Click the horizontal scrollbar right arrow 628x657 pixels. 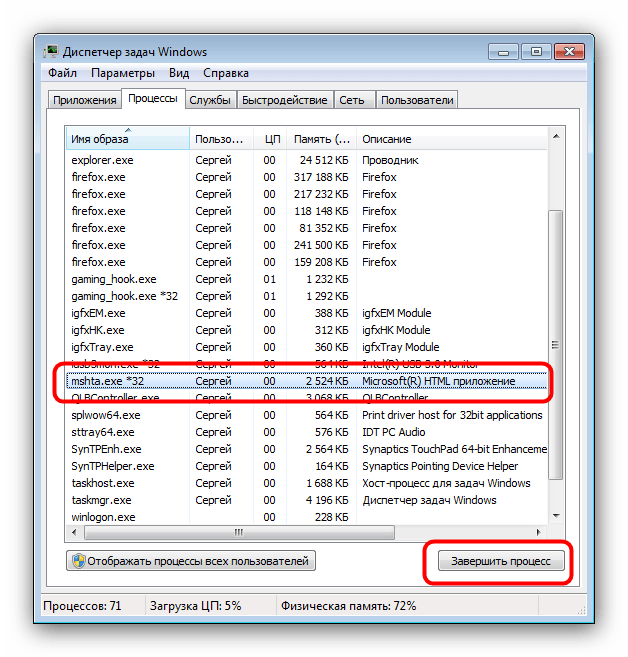tap(539, 533)
